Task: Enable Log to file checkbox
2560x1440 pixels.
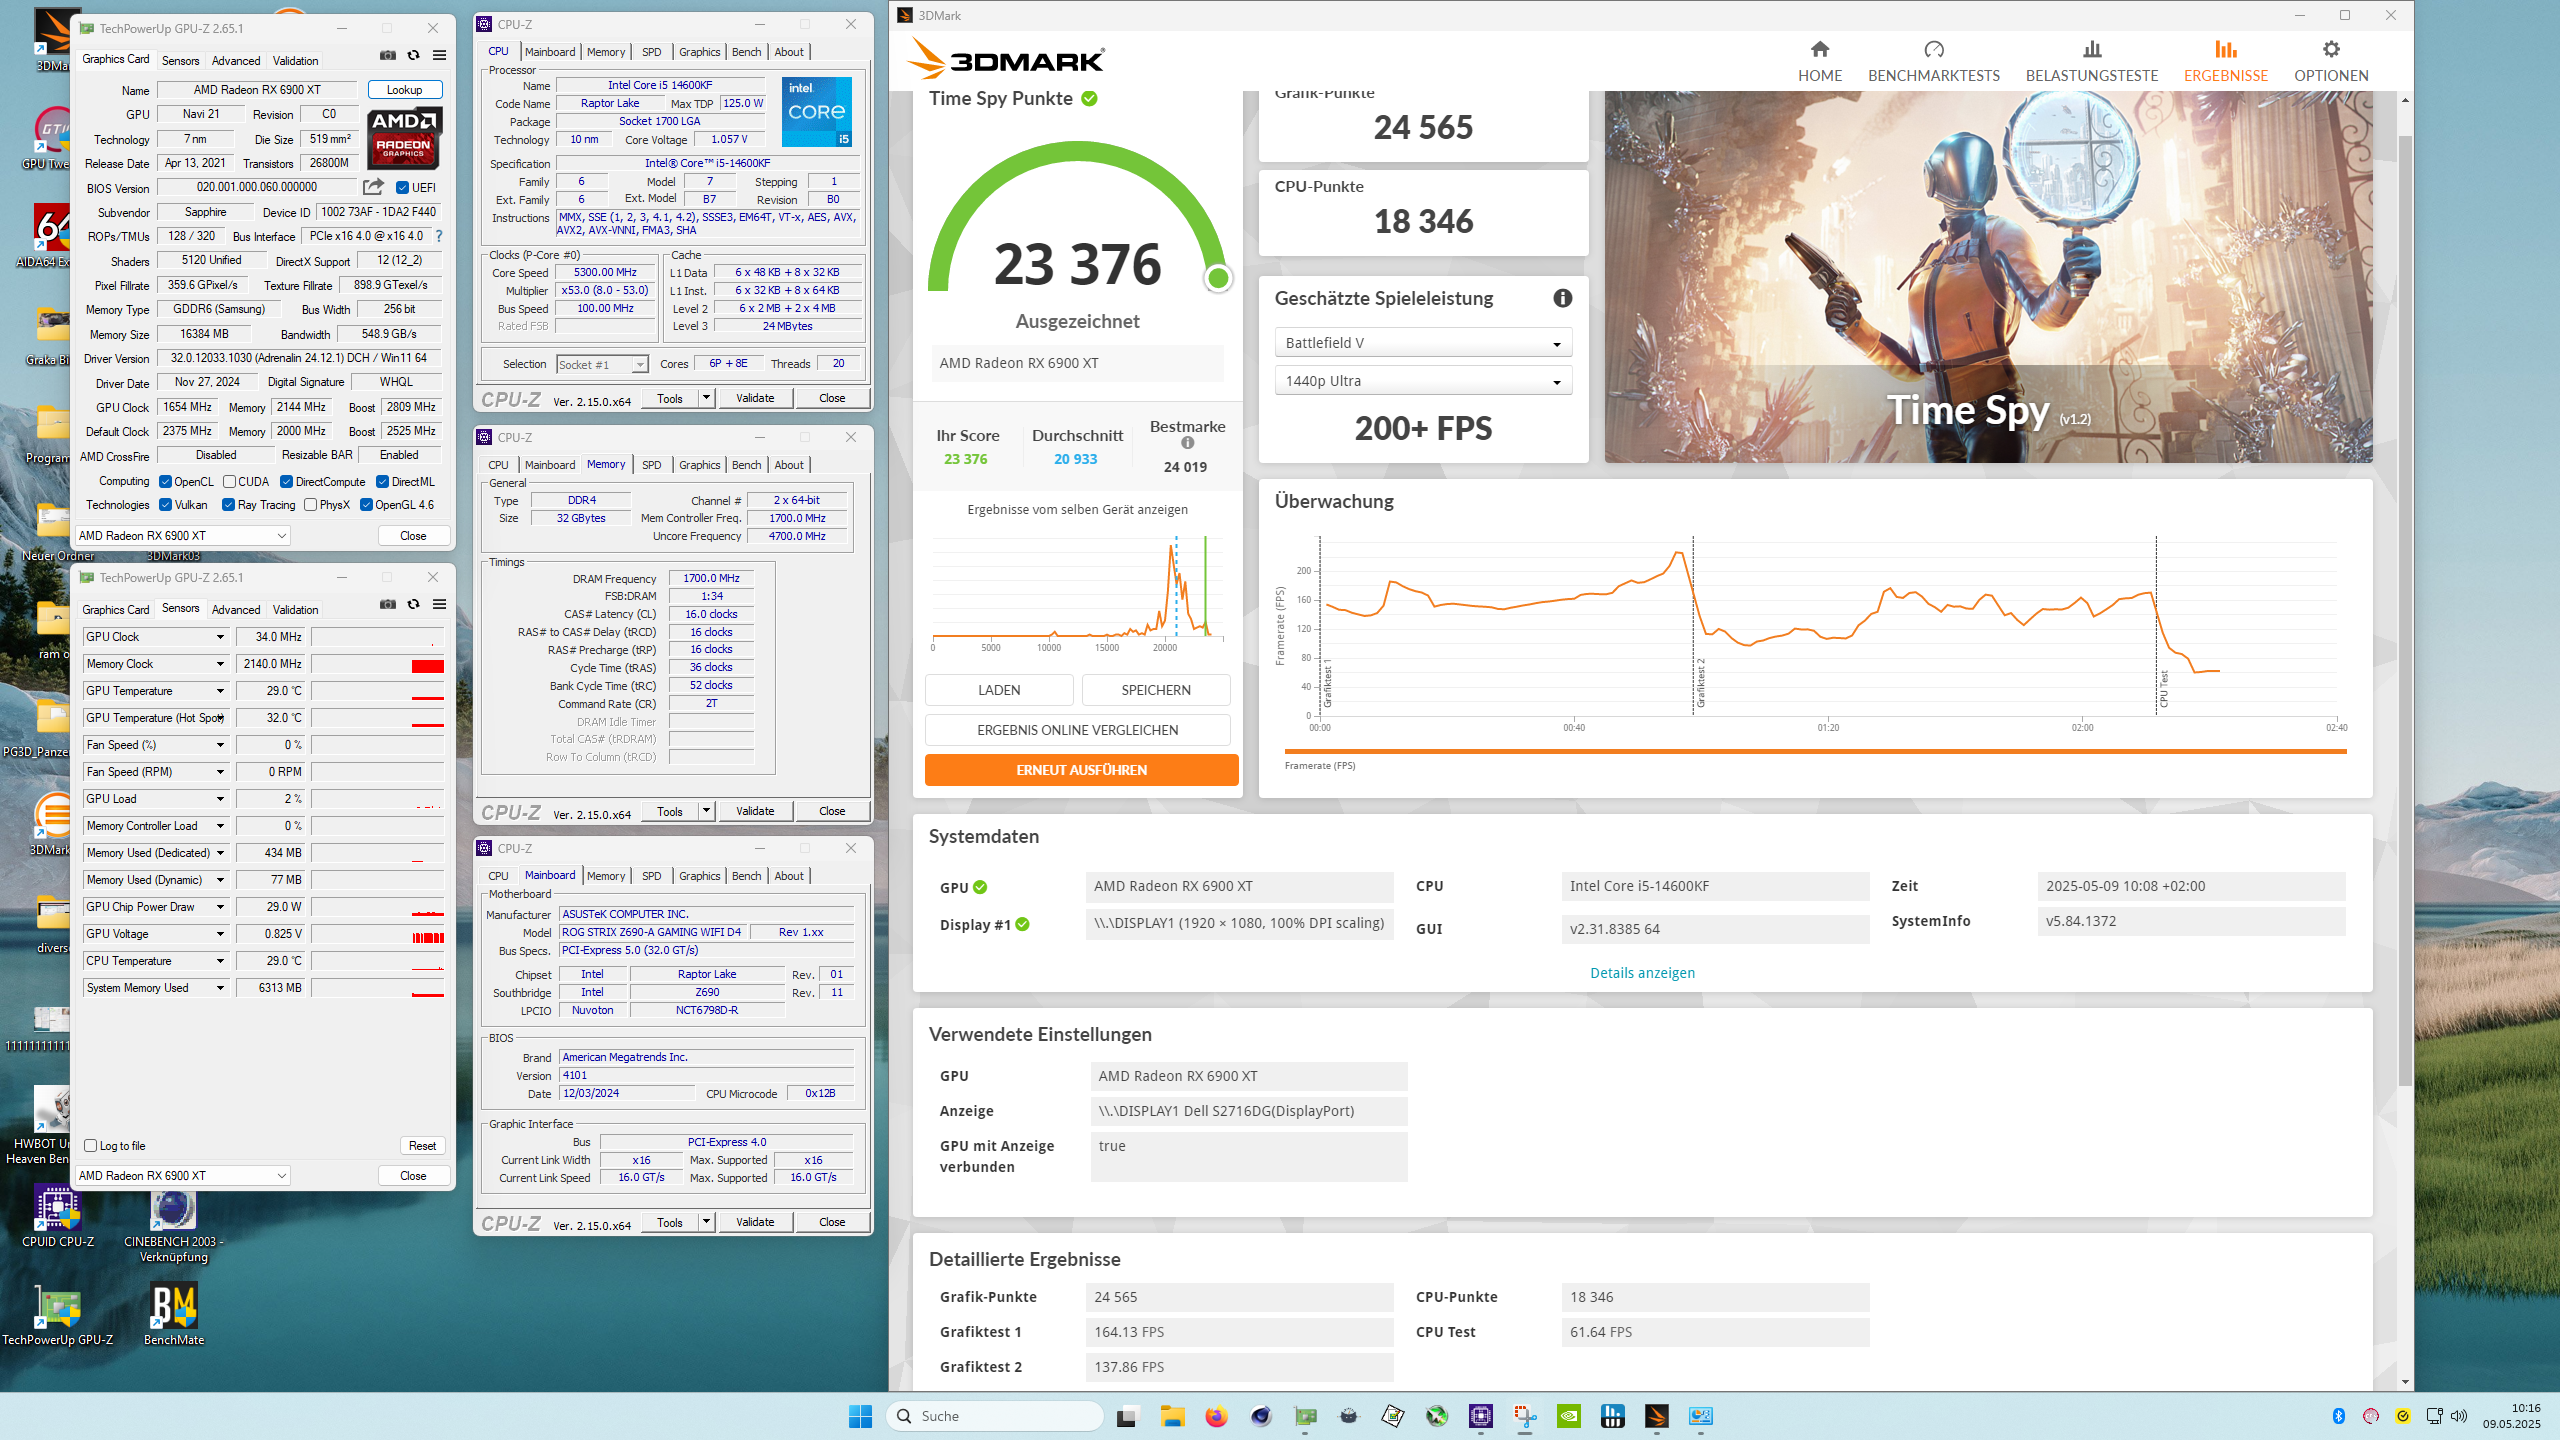Action: click(91, 1146)
